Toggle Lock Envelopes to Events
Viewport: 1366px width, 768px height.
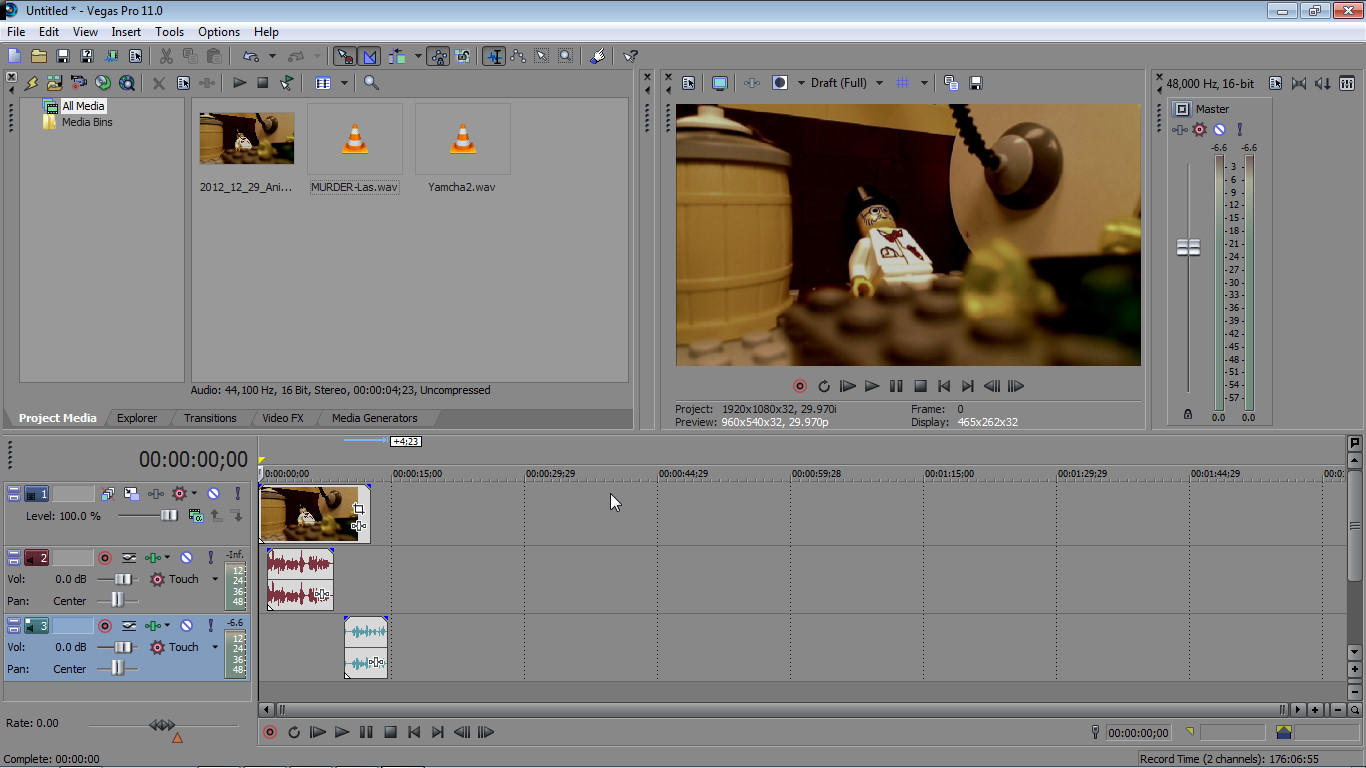pyautogui.click(x=438, y=56)
